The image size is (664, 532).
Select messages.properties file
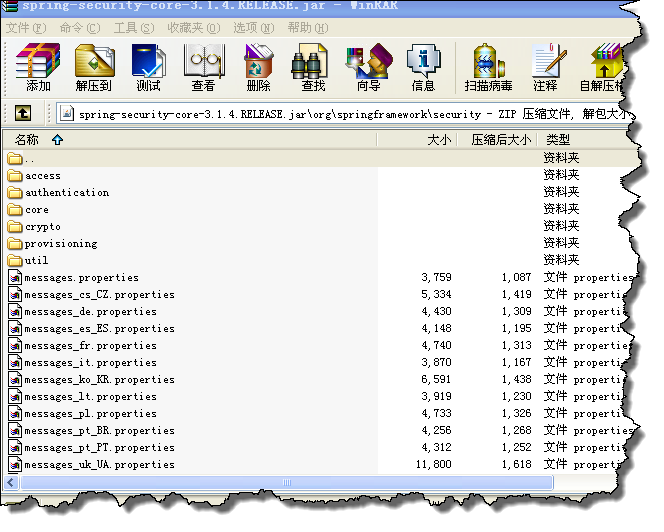coord(73,277)
